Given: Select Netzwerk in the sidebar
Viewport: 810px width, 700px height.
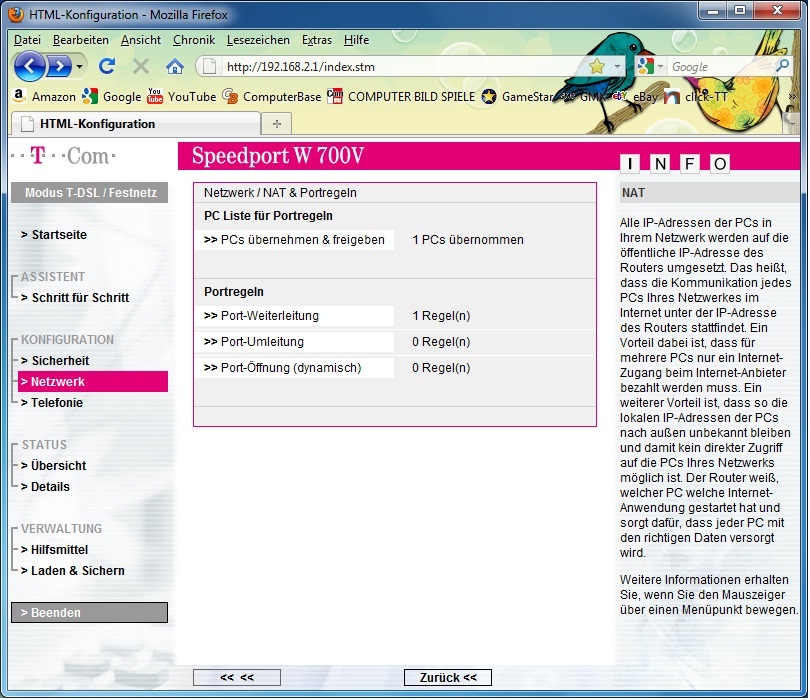Looking at the screenshot, I should (x=93, y=382).
